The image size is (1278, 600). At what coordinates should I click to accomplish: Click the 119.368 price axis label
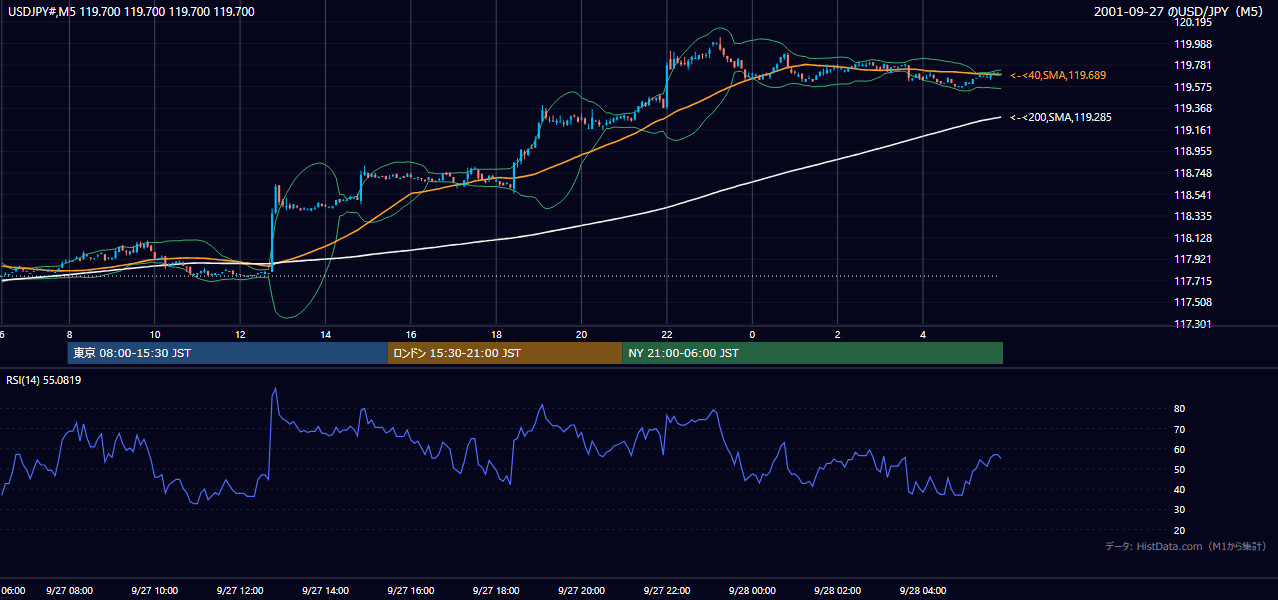click(x=1193, y=109)
